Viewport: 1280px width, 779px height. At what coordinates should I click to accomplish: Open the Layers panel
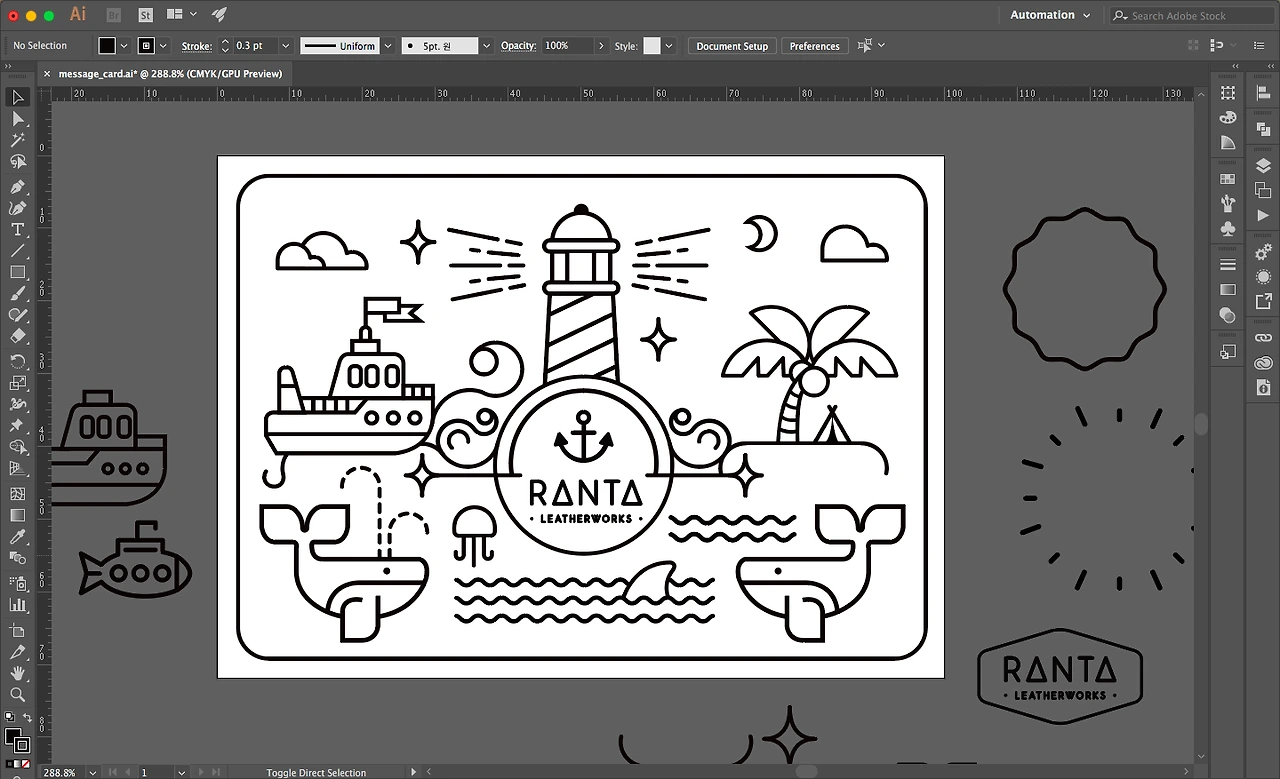click(x=1264, y=166)
